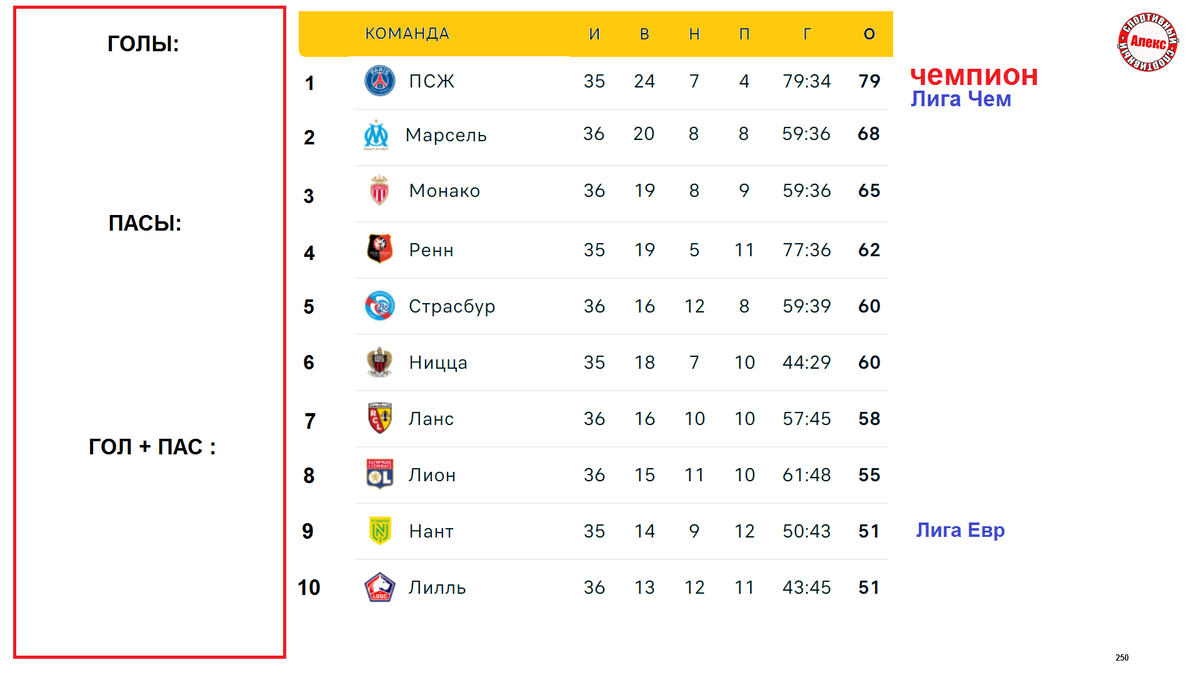Screen dimensions: 1200x675
Task: Sort by the КОМАНДА column header
Action: point(407,34)
